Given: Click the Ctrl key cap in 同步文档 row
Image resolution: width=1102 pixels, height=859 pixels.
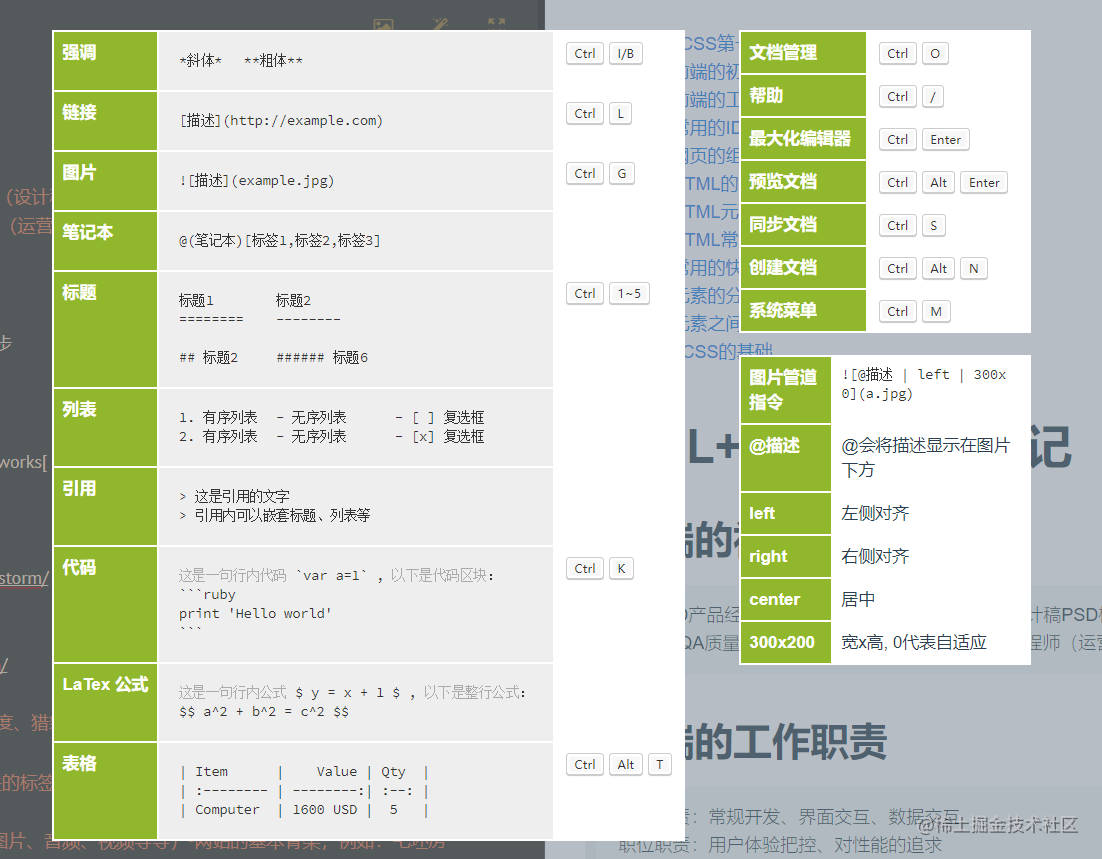Looking at the screenshot, I should click(897, 225).
